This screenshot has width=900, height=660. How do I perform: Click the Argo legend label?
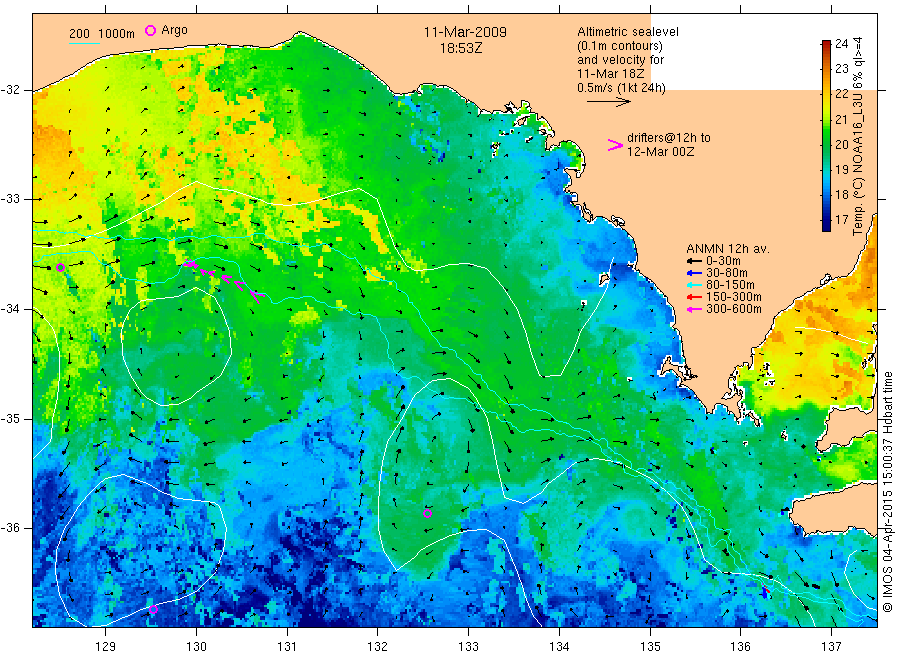click(174, 30)
